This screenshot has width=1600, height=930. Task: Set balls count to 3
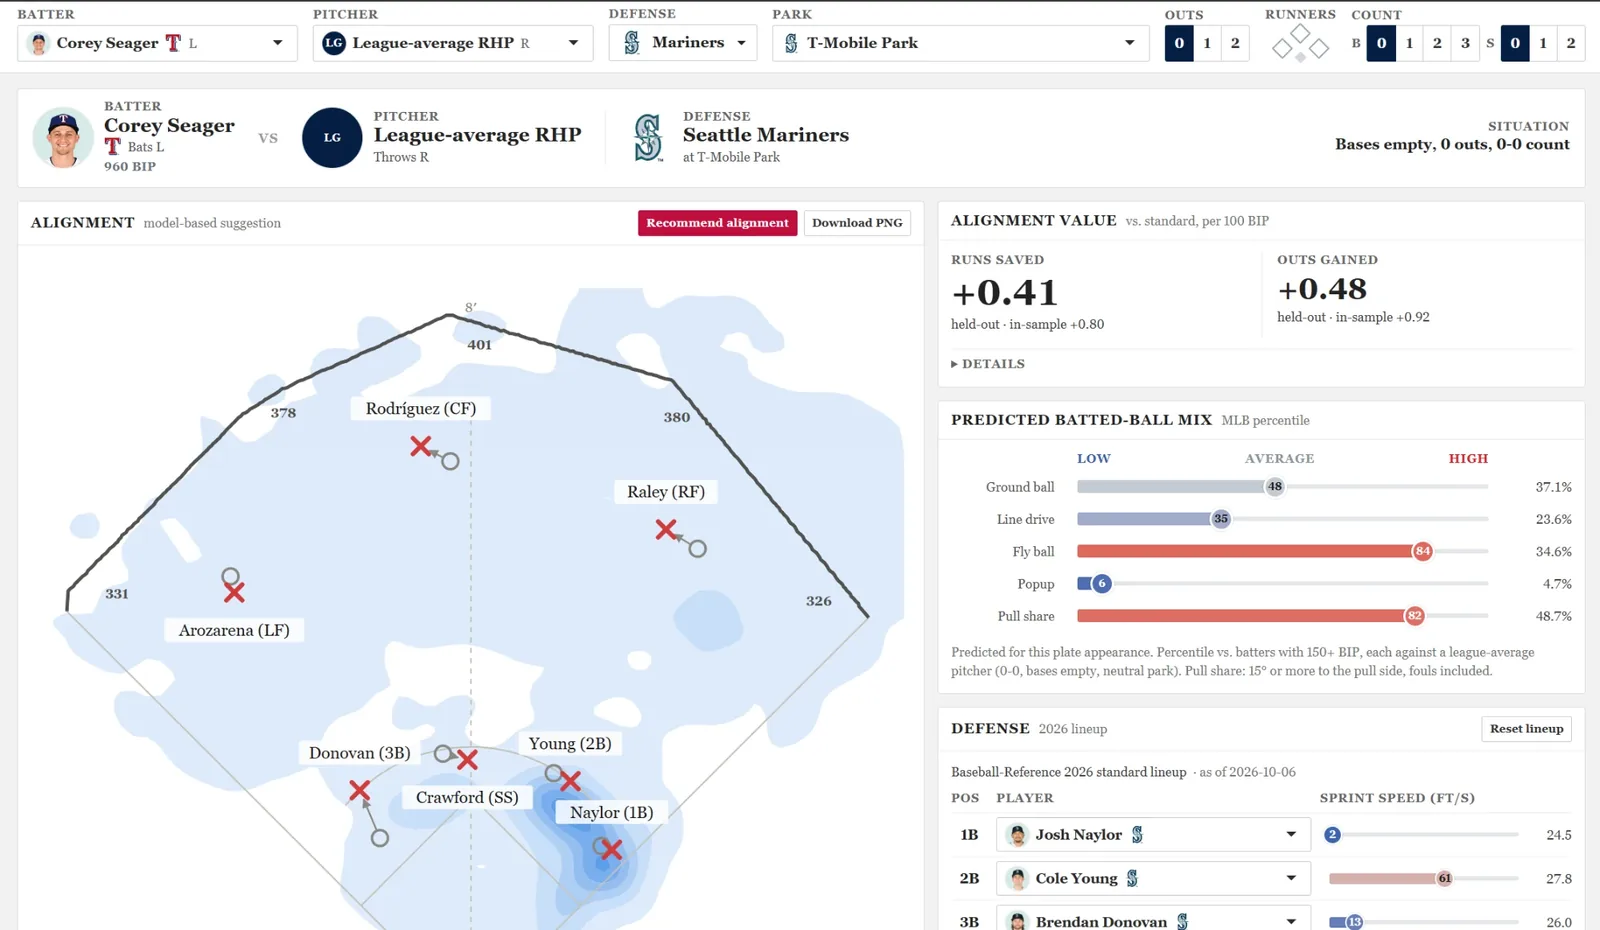point(1465,43)
